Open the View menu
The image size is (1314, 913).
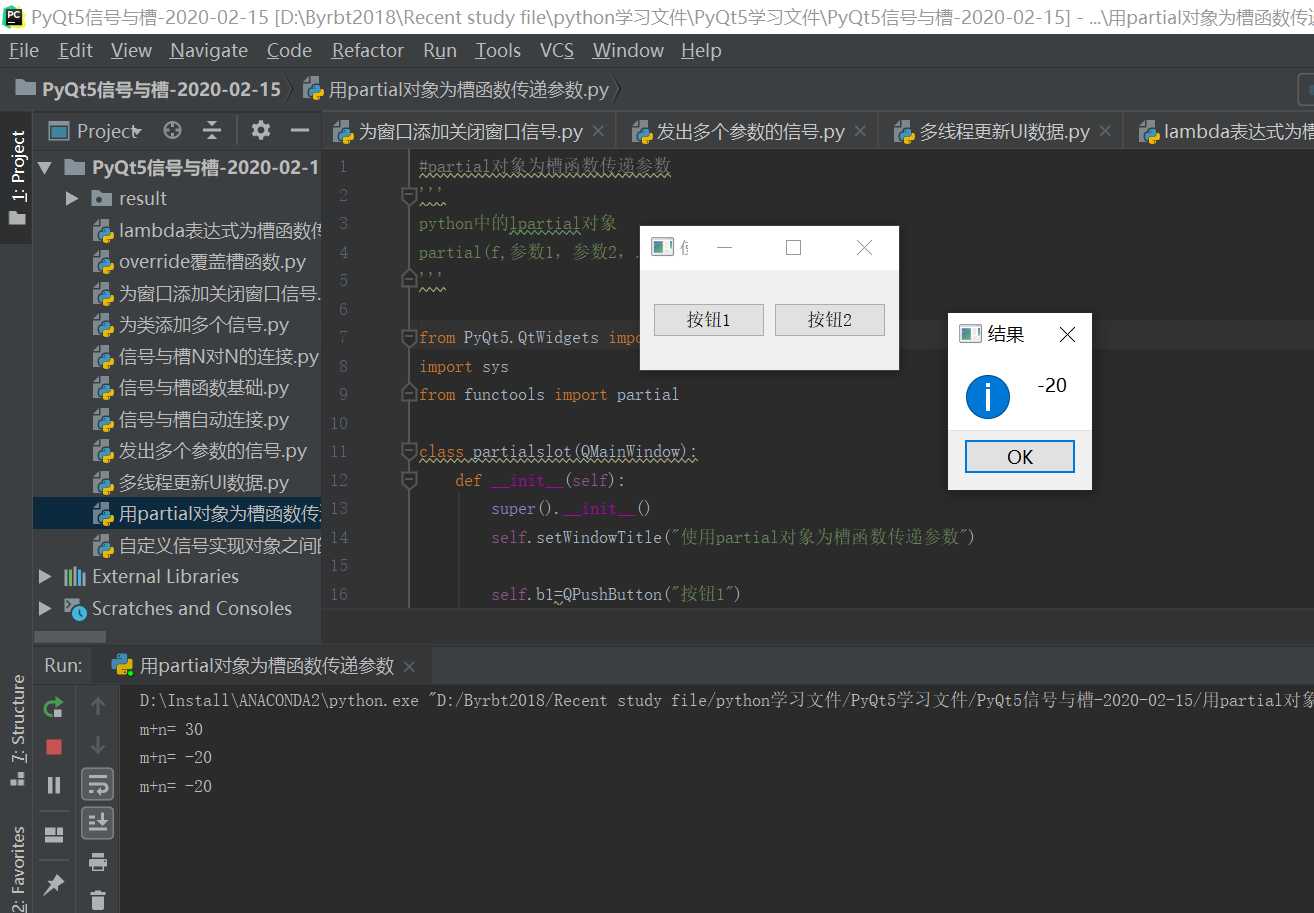tap(131, 50)
